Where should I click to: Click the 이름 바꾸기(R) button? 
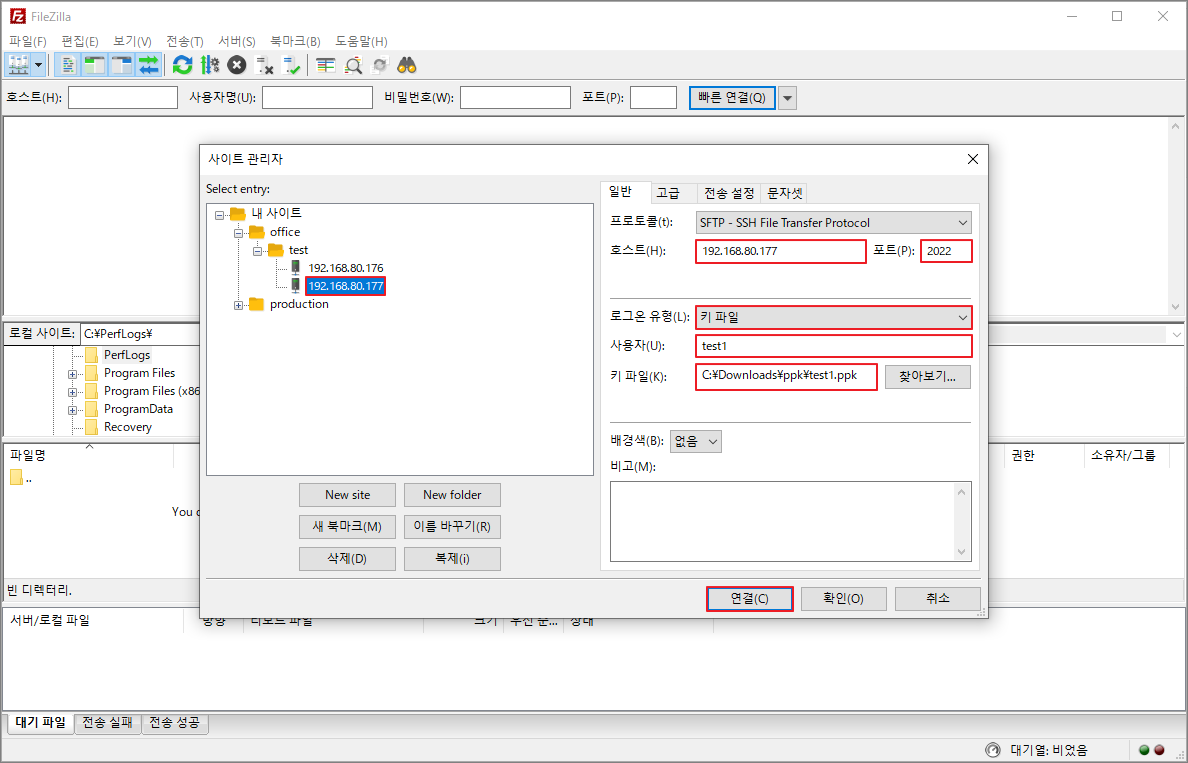click(452, 527)
